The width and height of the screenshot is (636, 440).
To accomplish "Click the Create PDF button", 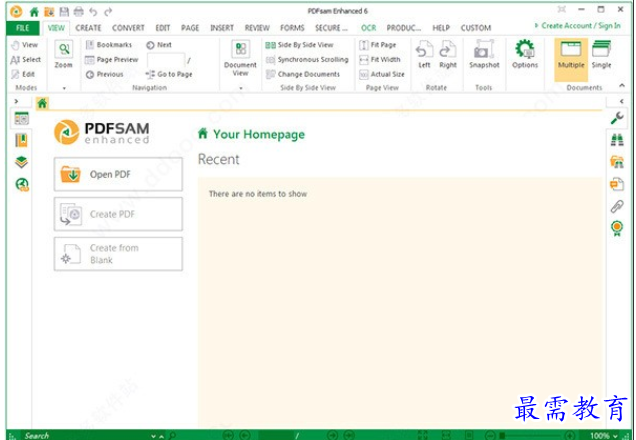I will pos(118,214).
